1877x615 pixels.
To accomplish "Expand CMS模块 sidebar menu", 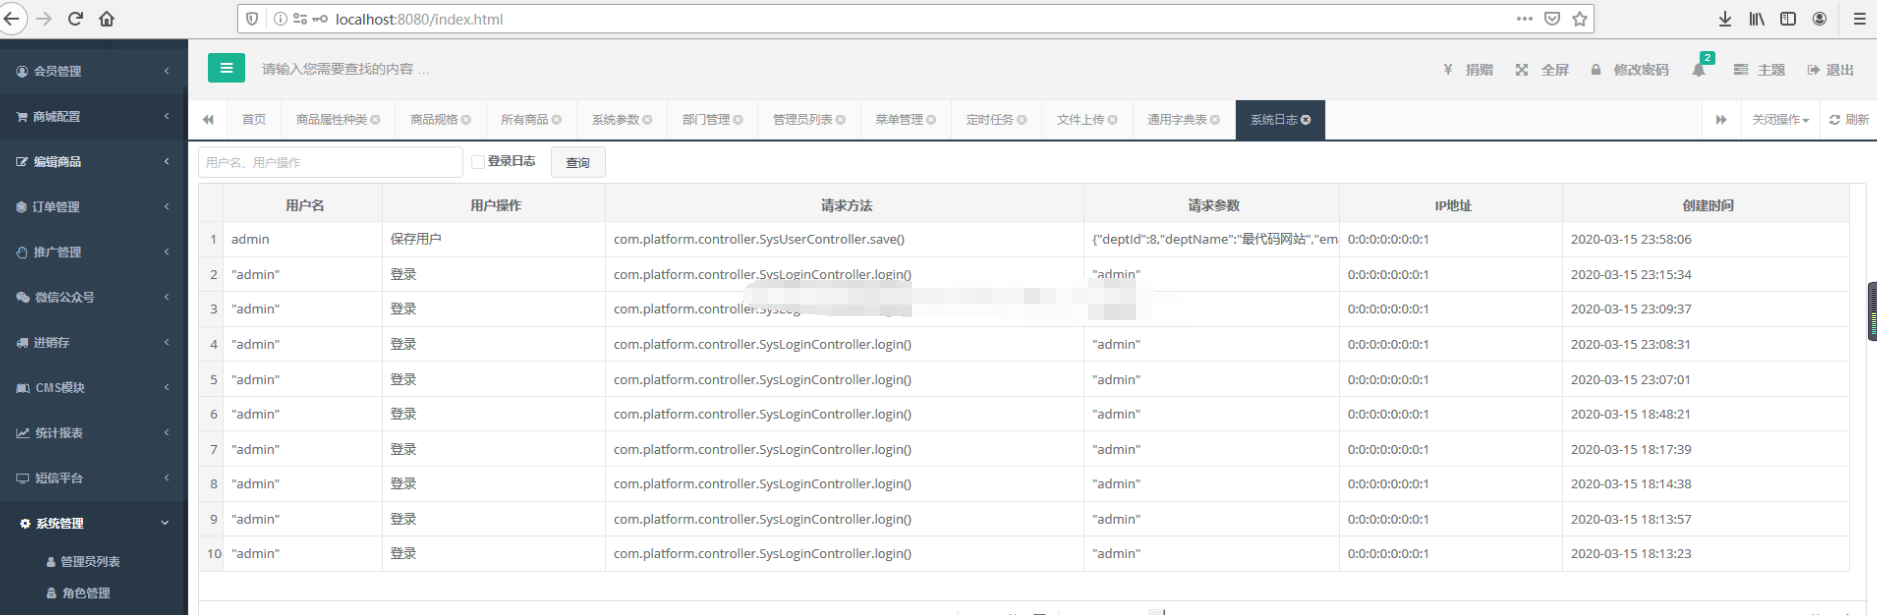I will (94, 388).
